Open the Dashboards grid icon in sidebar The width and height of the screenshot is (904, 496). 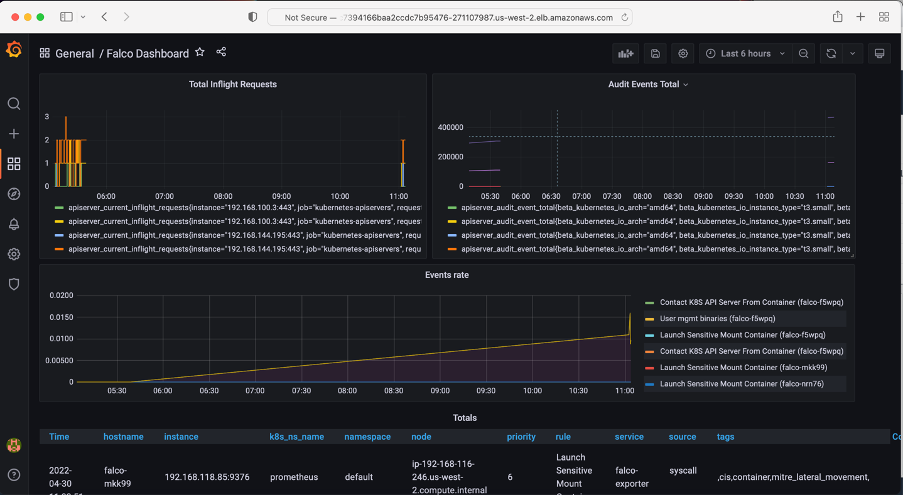pyautogui.click(x=14, y=164)
